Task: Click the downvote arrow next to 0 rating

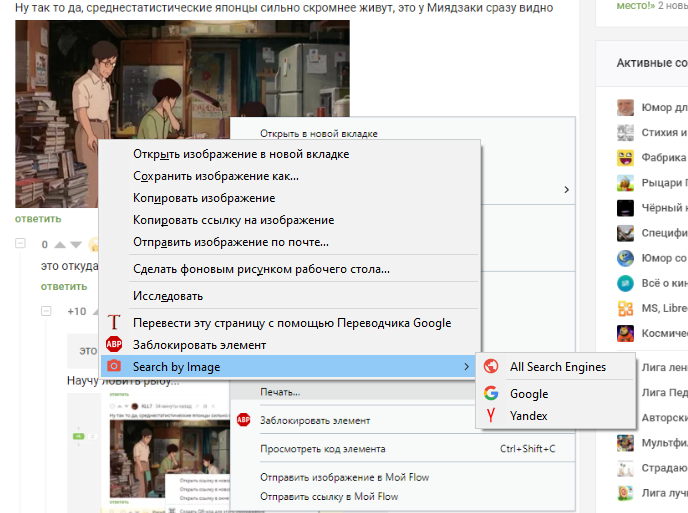Action: coord(76,244)
